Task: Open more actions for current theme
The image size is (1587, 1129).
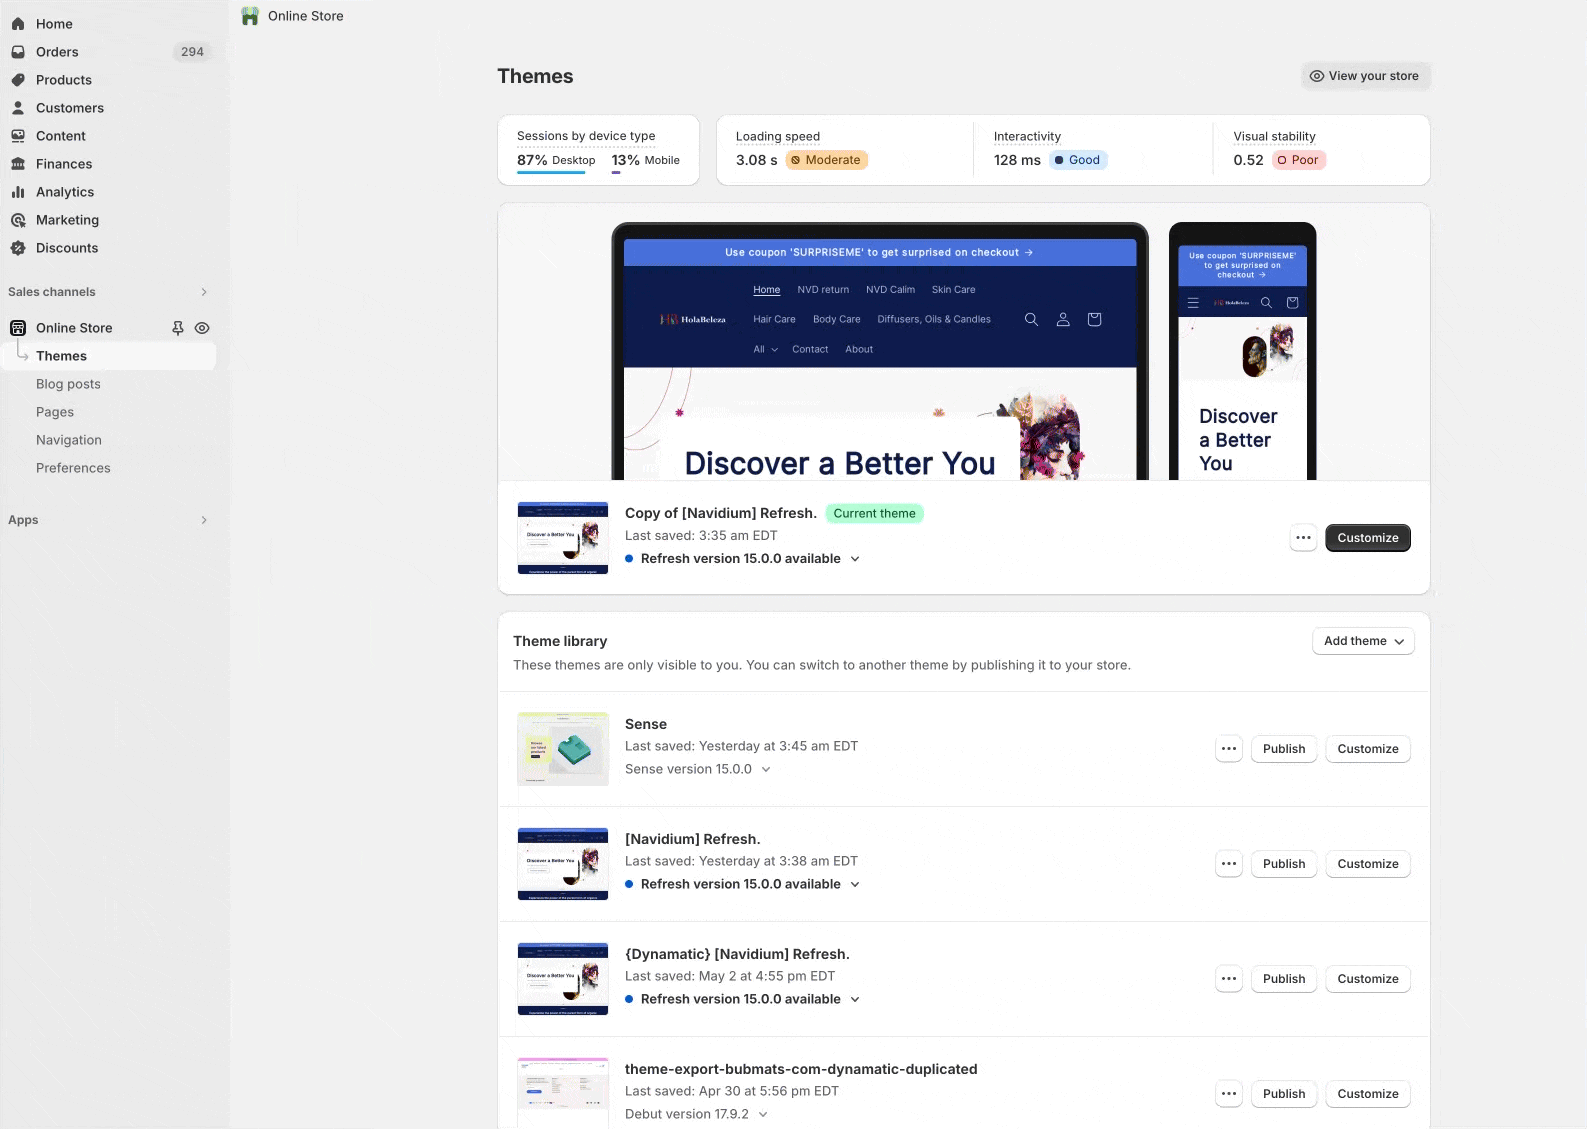Action: pyautogui.click(x=1303, y=538)
